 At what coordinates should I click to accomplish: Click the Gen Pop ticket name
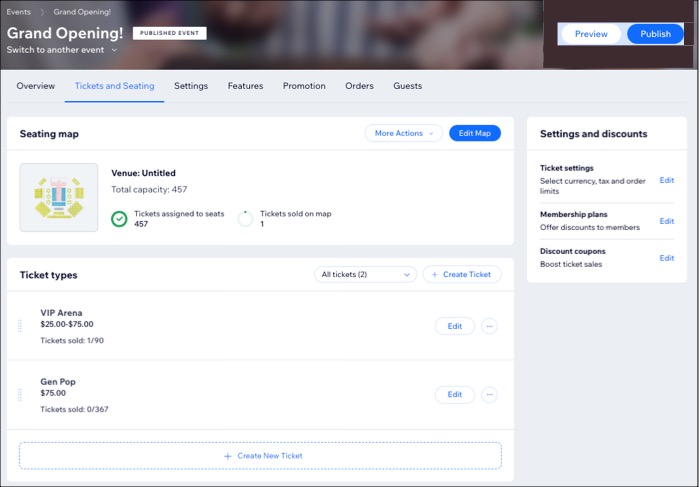point(58,382)
